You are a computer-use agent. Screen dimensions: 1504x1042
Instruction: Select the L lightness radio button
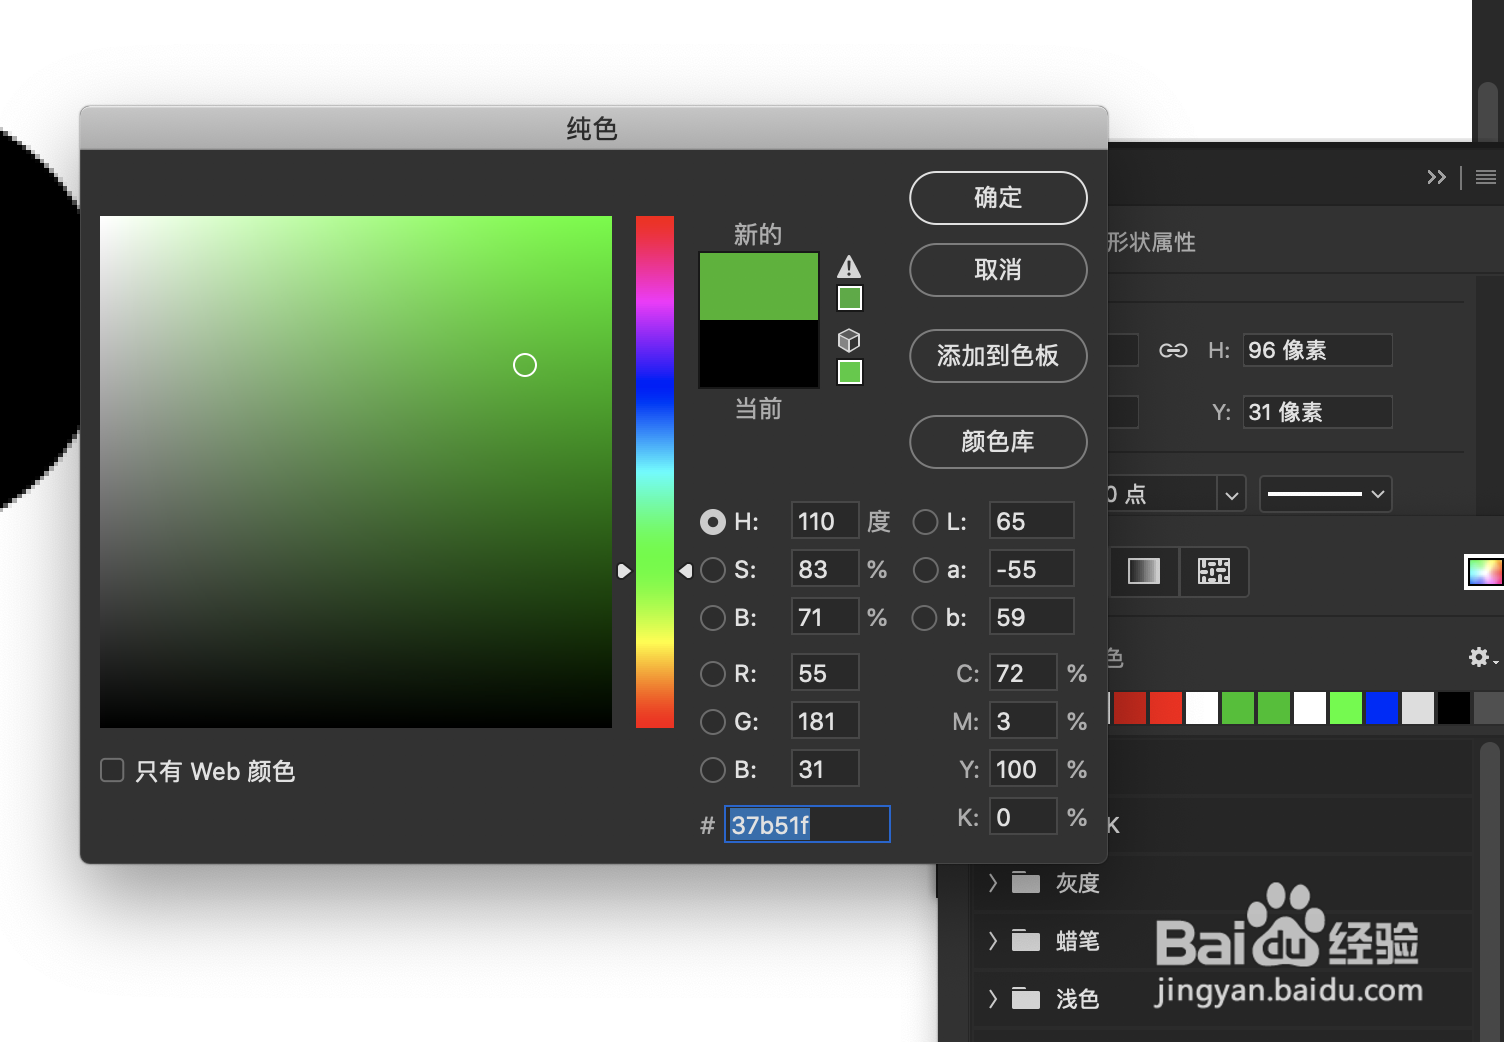pyautogui.click(x=926, y=522)
